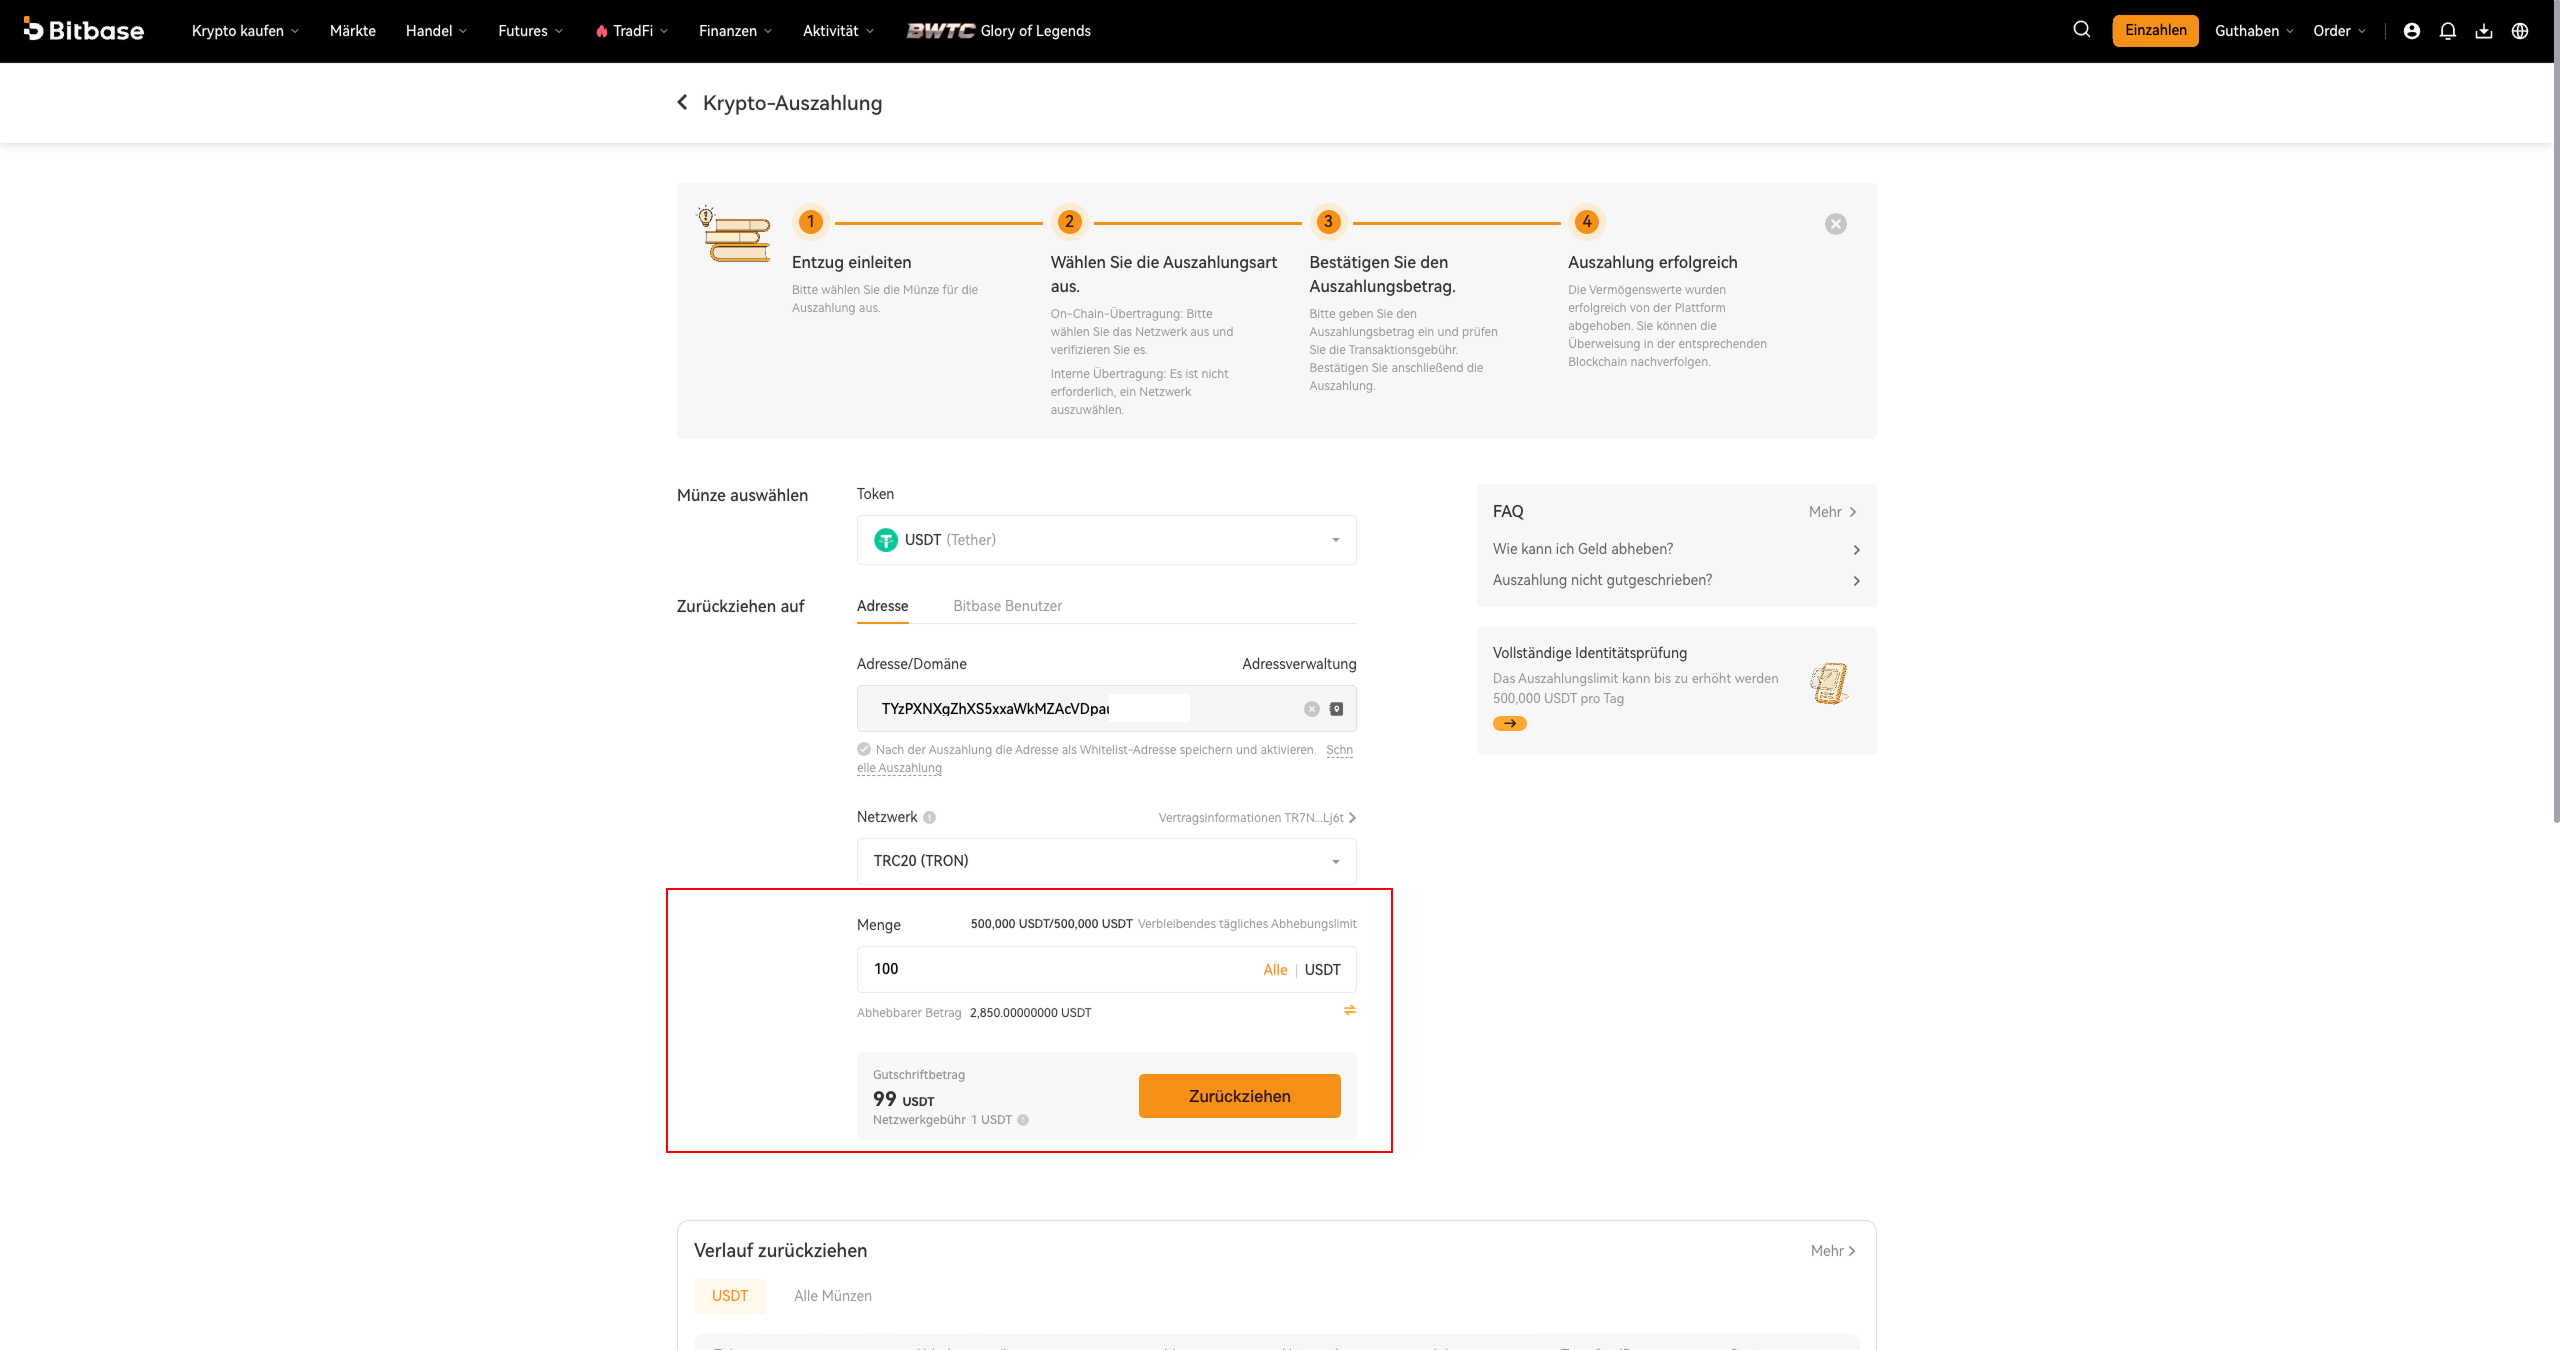This screenshot has width=2560, height=1350.
Task: Open Mehr in Verlauf zurückziehen
Action: pos(1833,1251)
